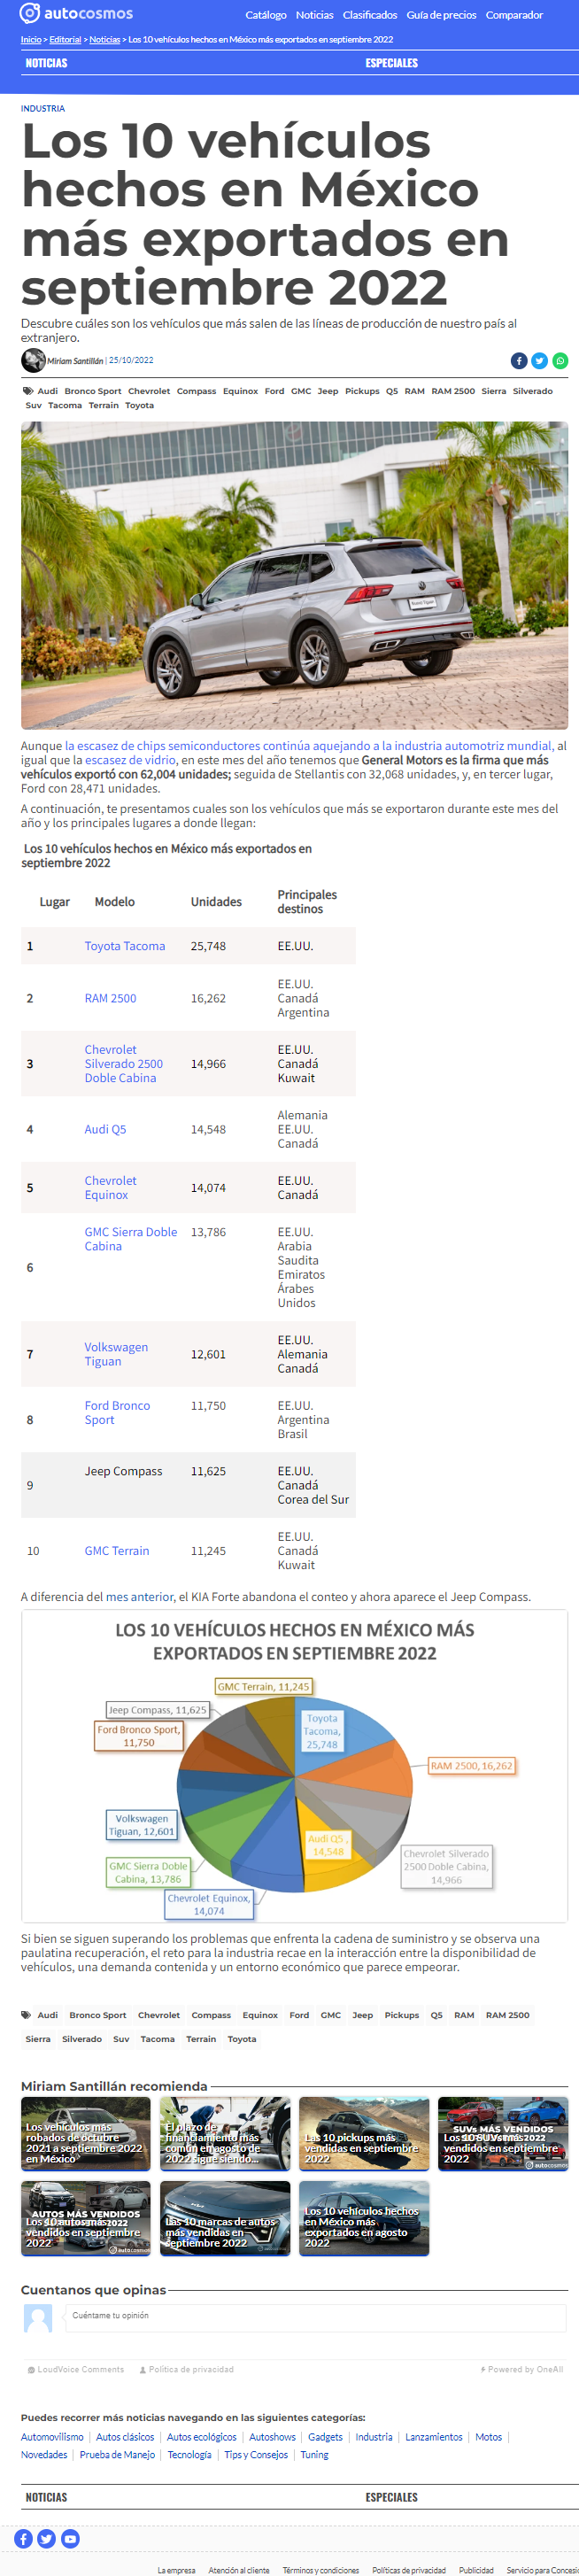Open the Autos clásicos category link

(125, 2437)
